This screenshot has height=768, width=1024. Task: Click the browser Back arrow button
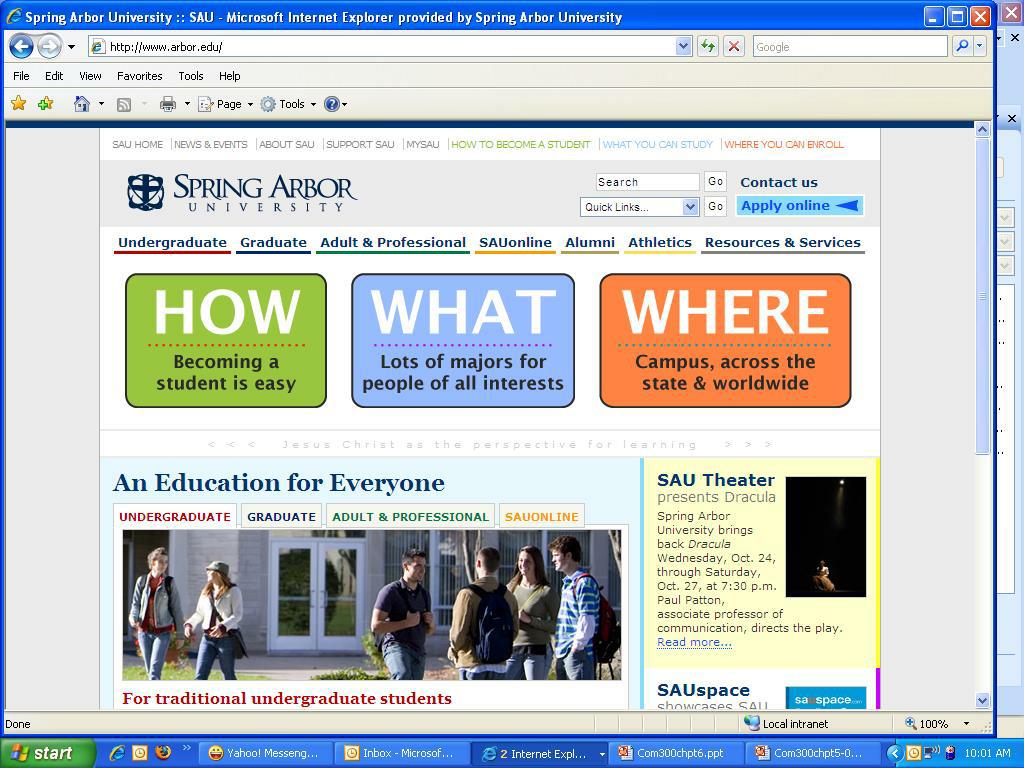(x=22, y=46)
